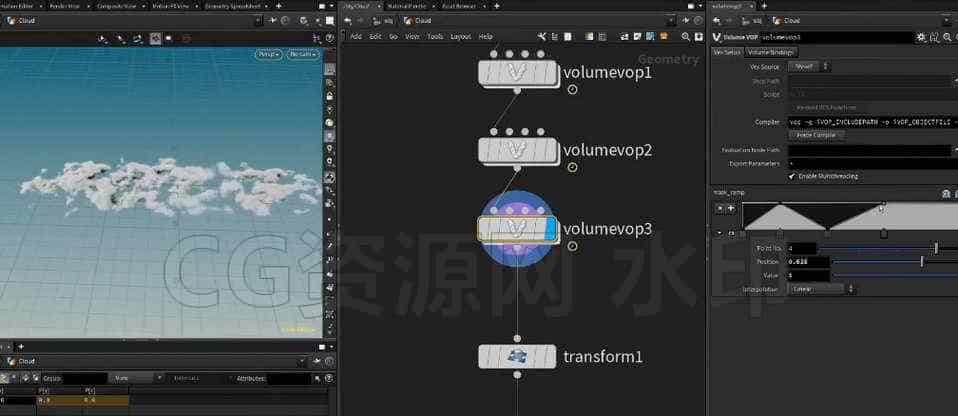Add a new tab in the network editor pane
Image resolution: width=958 pixels, height=416 pixels.
click(x=496, y=5)
